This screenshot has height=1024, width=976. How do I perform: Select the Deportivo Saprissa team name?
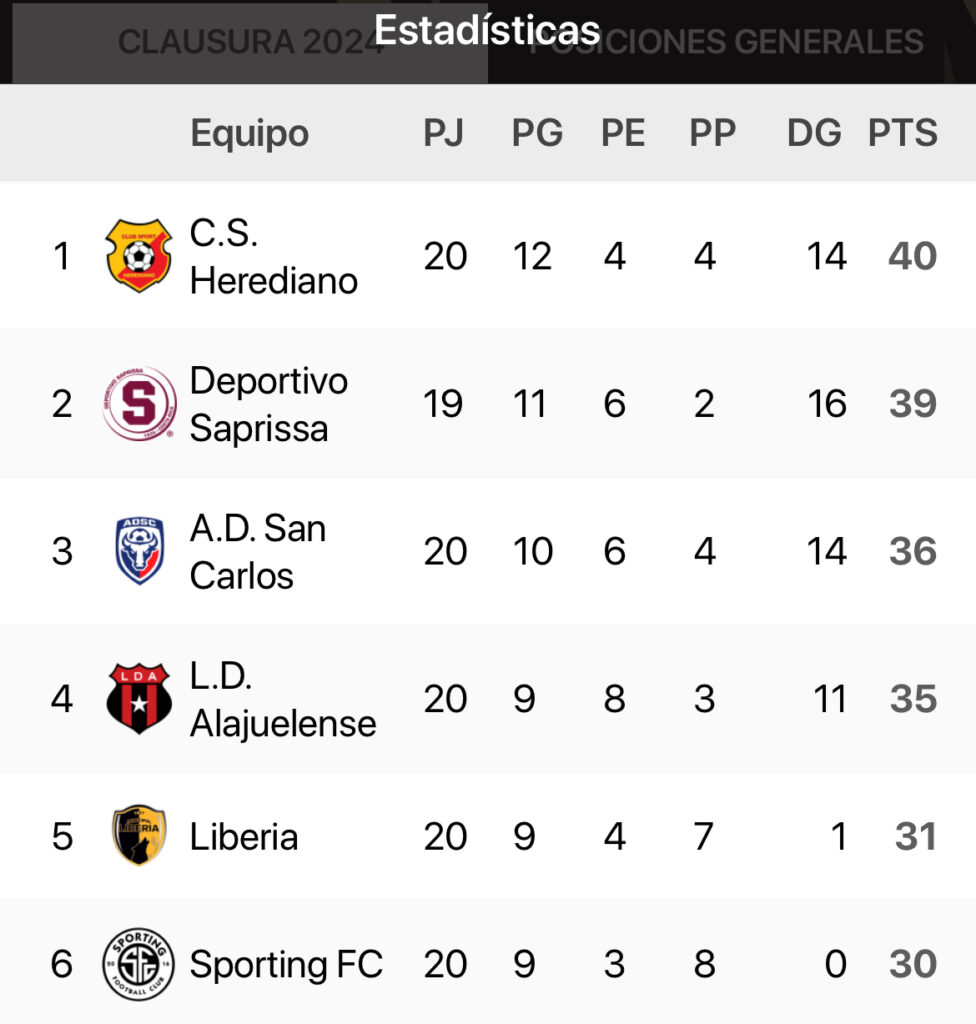tap(268, 404)
